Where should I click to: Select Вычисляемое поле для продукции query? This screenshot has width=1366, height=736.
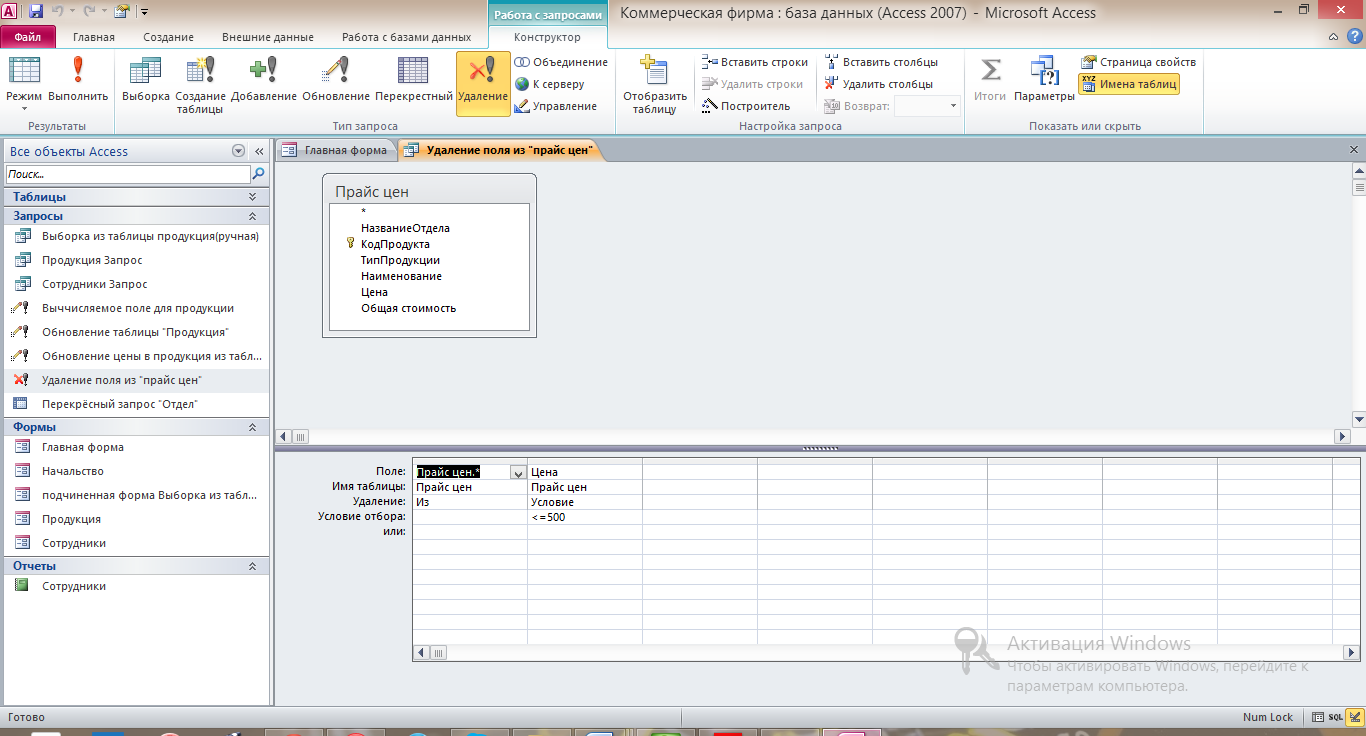pos(136,308)
